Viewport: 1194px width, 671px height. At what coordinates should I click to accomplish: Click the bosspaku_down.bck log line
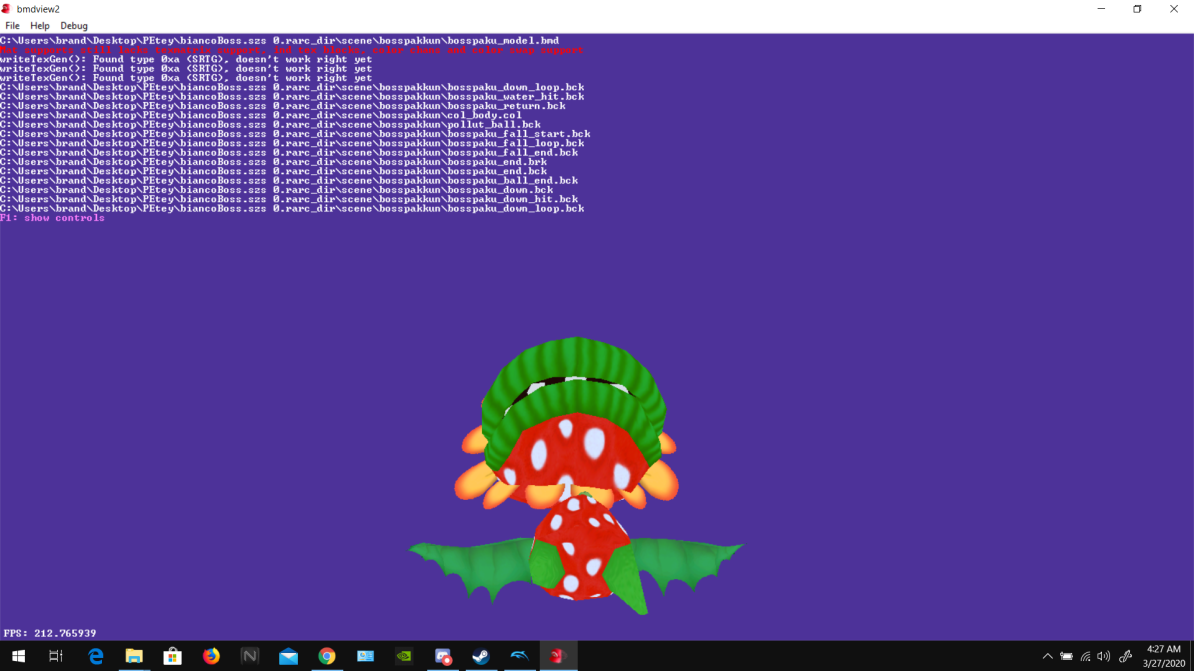(276, 190)
